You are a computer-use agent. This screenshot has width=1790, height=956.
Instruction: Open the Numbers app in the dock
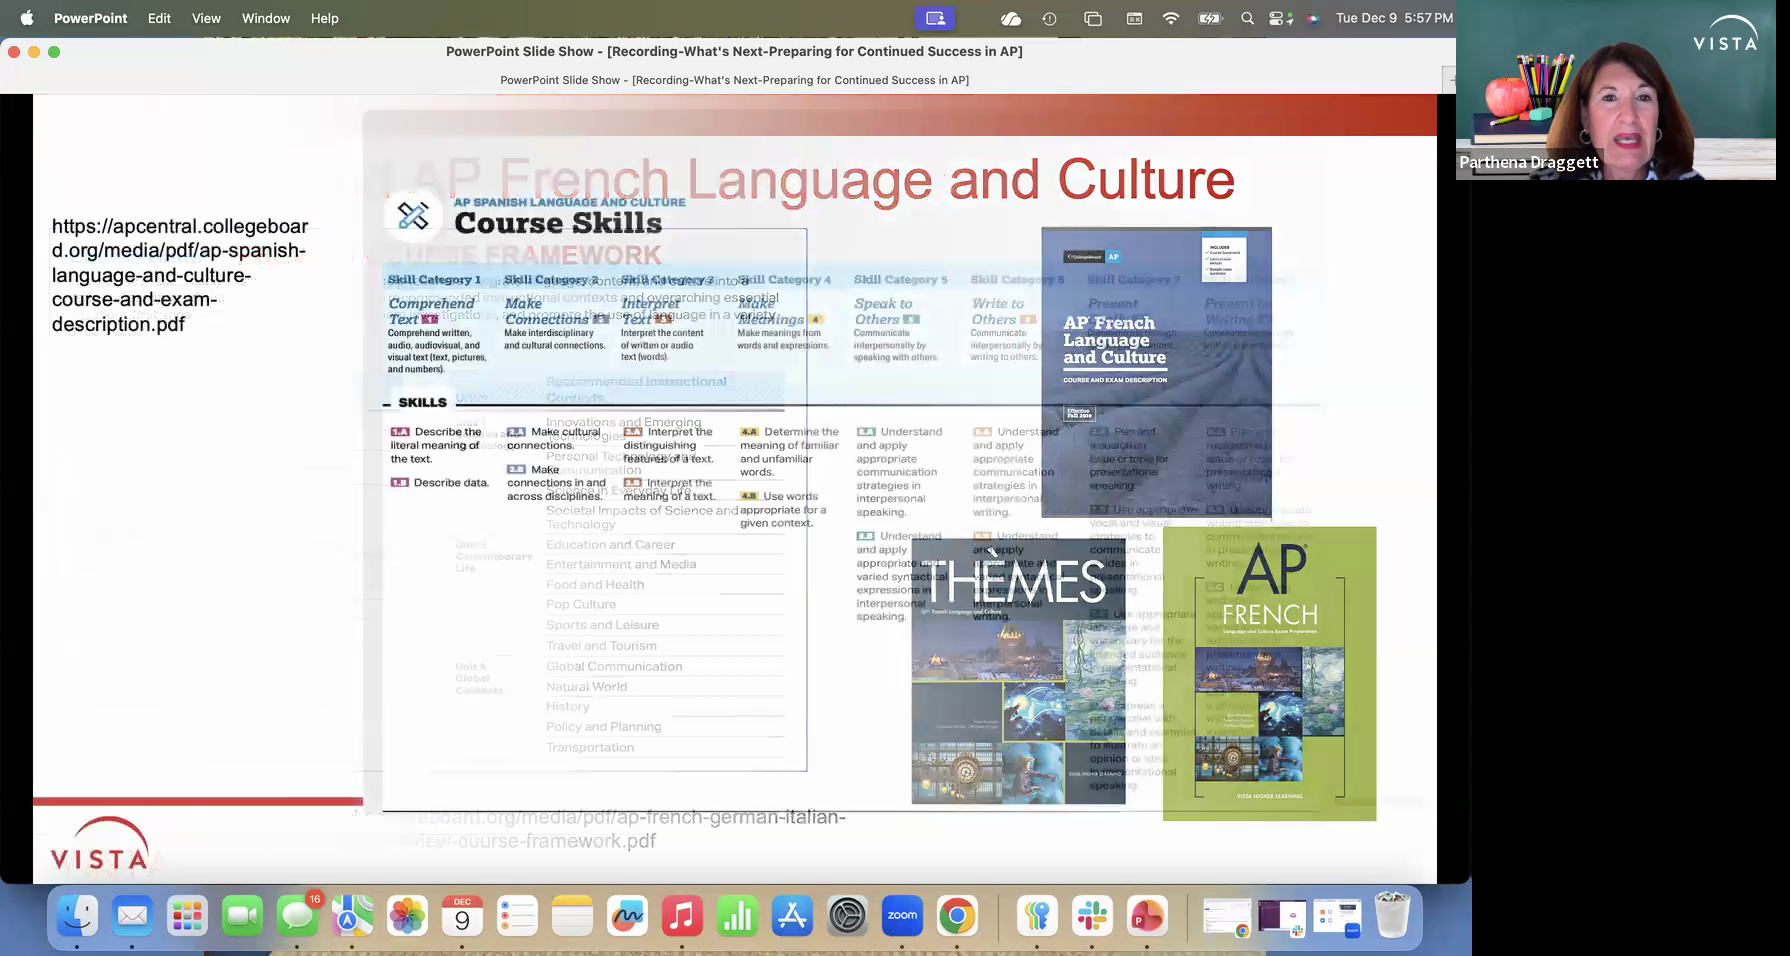tap(737, 916)
